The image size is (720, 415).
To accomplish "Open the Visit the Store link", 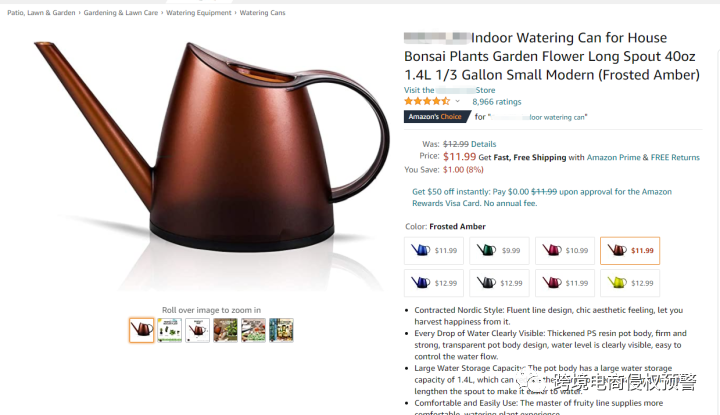I will pos(450,90).
